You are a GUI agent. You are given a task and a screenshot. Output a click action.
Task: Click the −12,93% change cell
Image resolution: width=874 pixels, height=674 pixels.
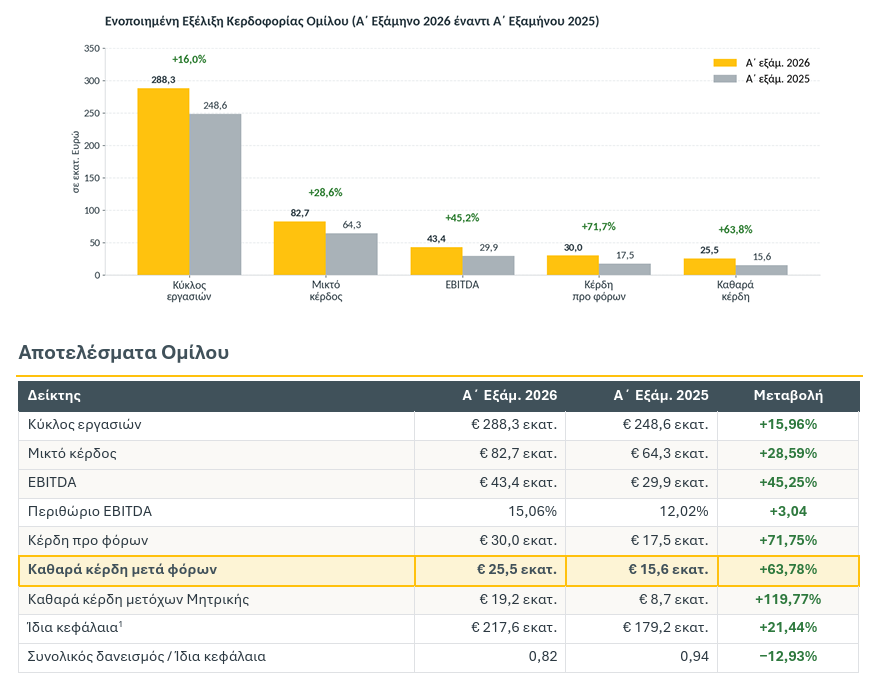[788, 657]
